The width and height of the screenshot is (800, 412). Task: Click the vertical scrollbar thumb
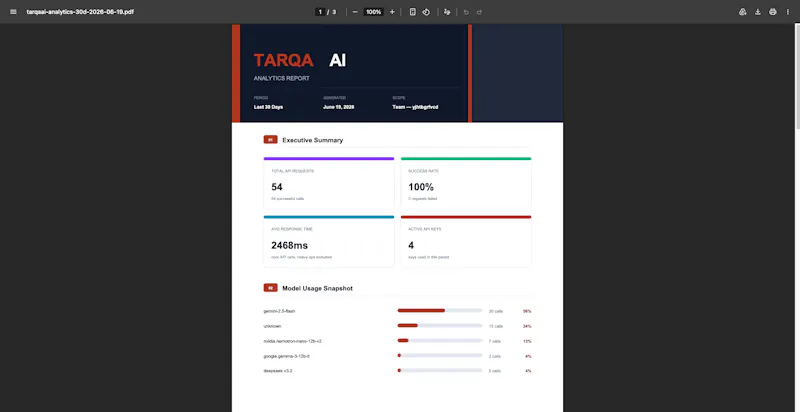[x=797, y=75]
